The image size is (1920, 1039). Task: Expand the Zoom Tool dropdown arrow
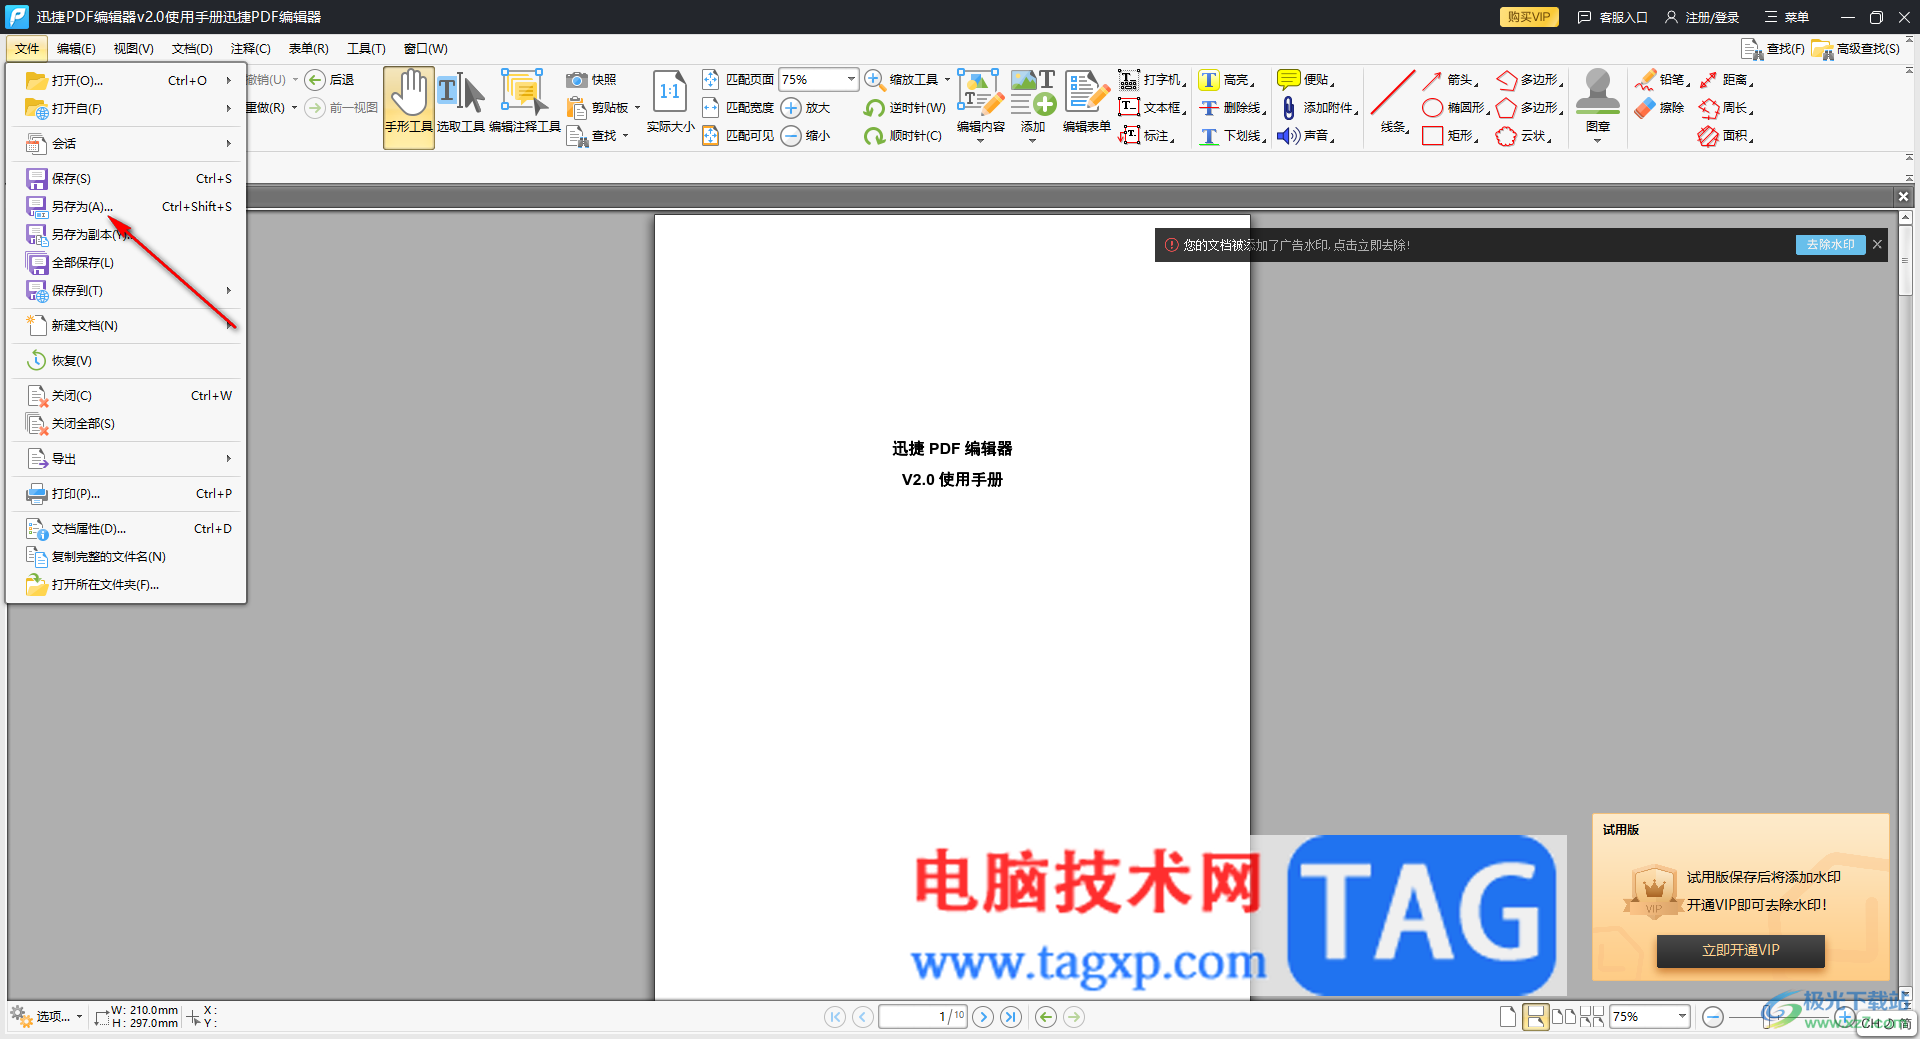947,80
